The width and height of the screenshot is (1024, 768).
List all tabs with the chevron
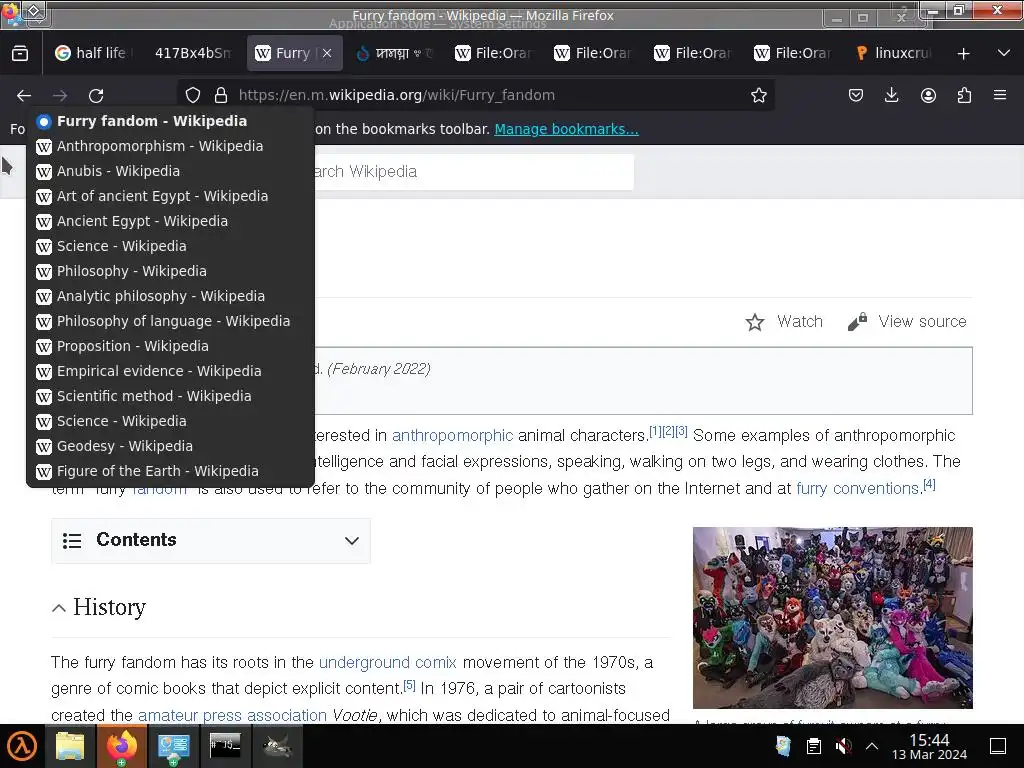1004,53
